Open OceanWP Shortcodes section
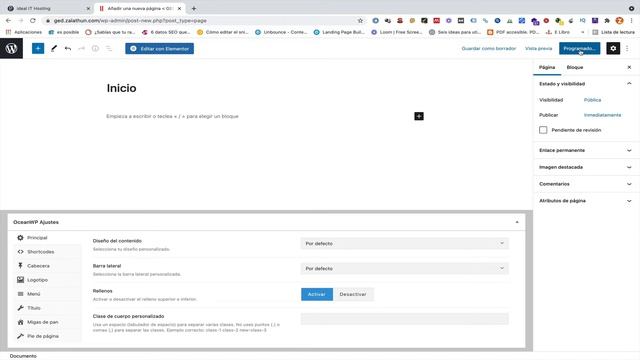This screenshot has width=640, height=360. coord(40,252)
